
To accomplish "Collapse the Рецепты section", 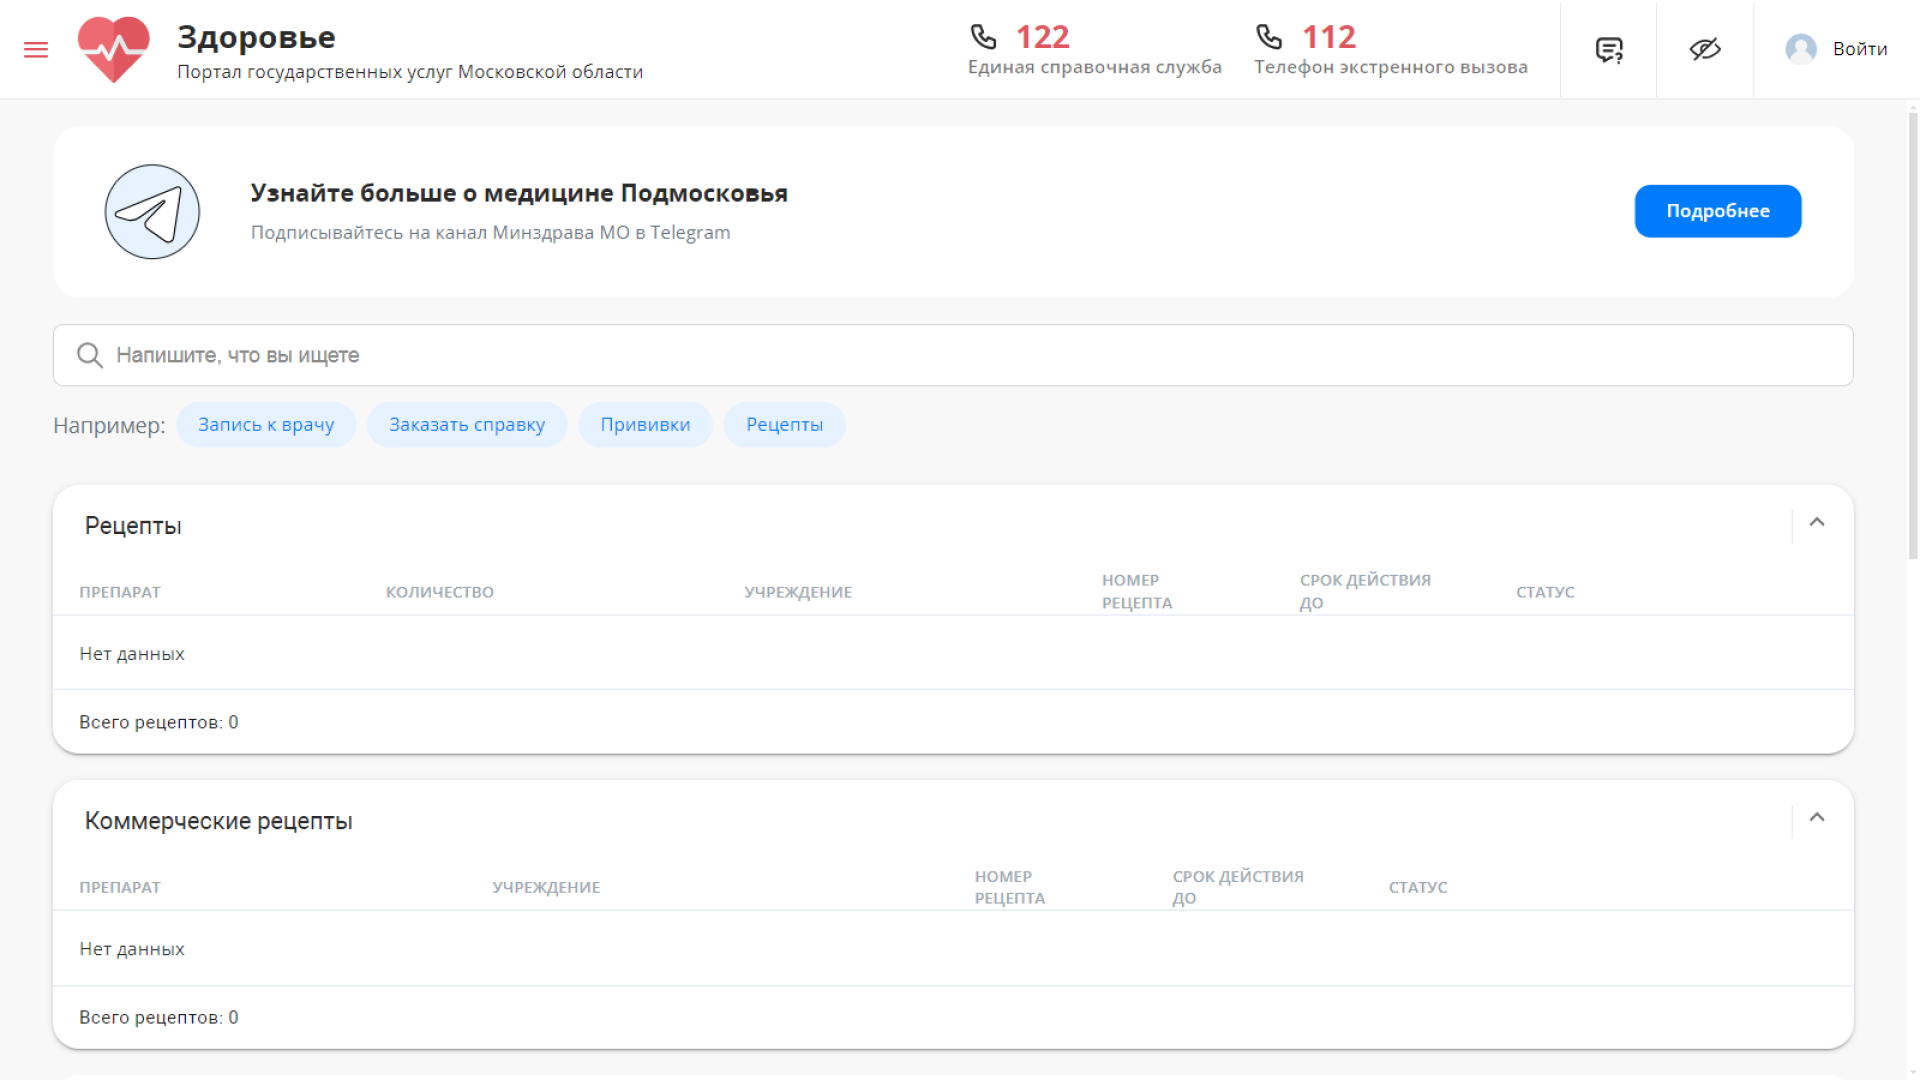I will (1817, 523).
